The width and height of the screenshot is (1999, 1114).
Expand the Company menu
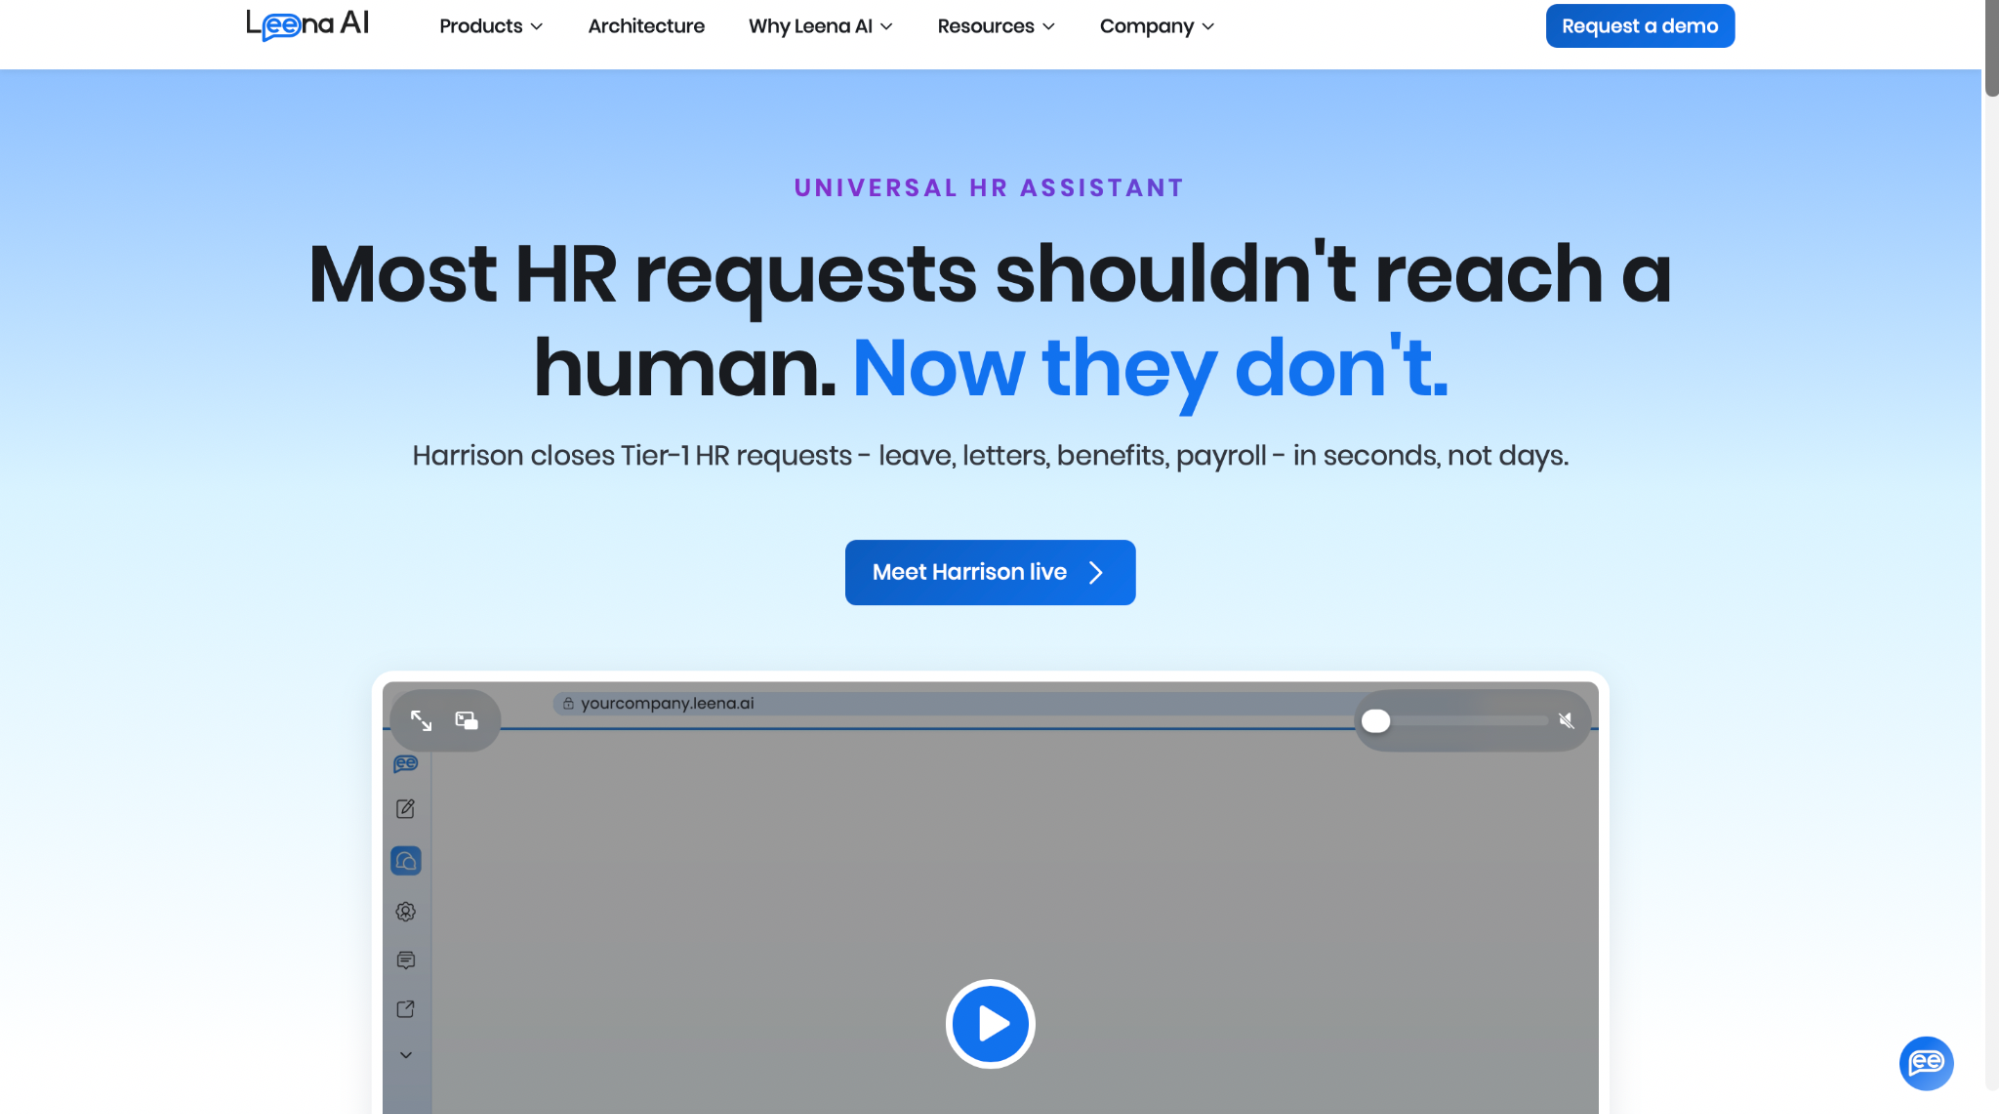[1157, 26]
